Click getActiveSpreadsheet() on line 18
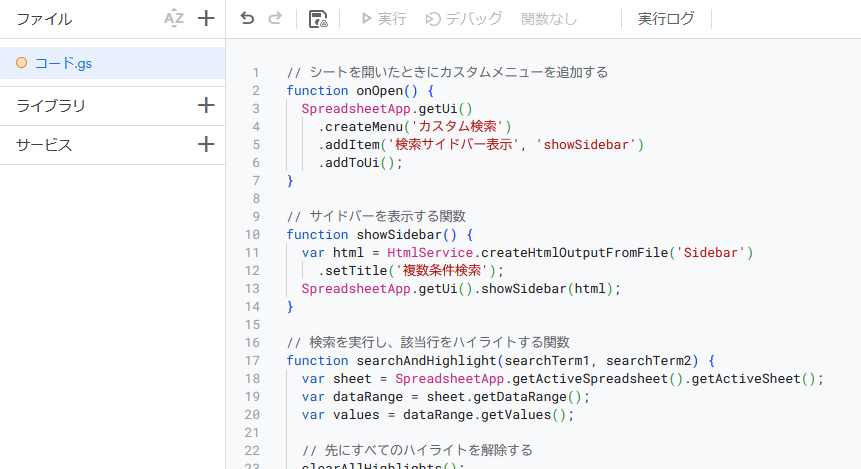 (x=597, y=379)
